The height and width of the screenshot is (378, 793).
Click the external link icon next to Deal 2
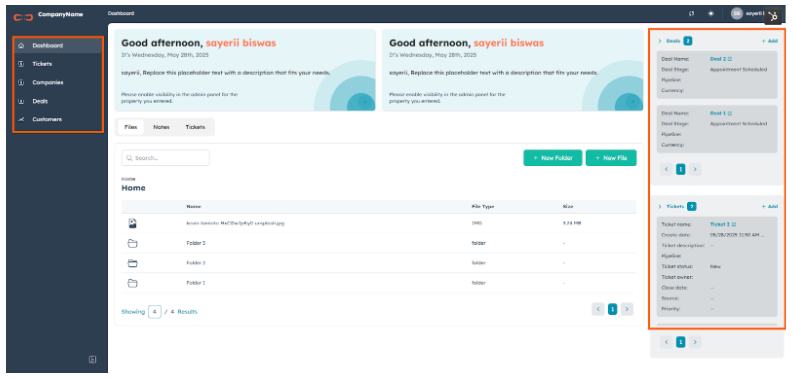[x=730, y=59]
